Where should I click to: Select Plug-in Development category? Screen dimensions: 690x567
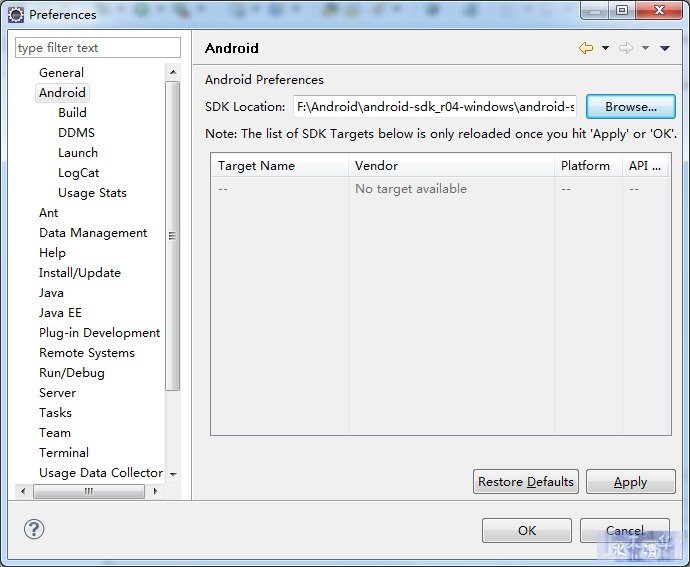click(99, 333)
